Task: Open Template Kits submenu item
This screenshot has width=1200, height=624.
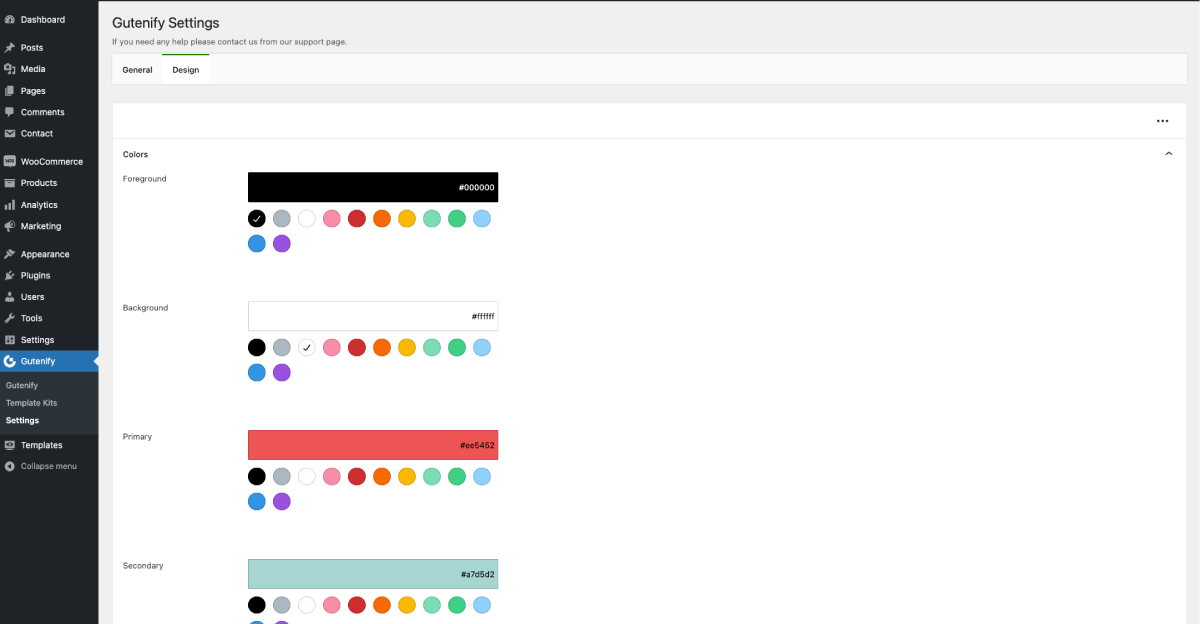Action: pos(32,403)
